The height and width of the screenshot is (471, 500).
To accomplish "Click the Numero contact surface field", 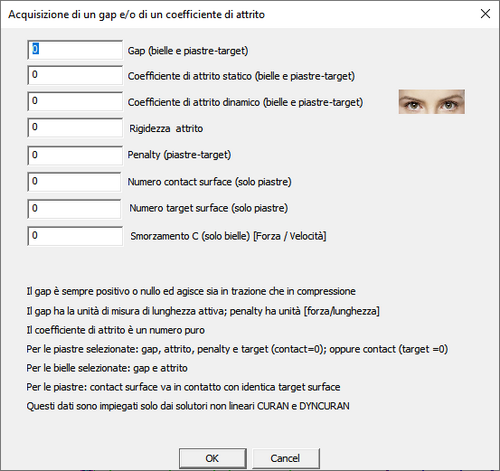I will tap(74, 182).
